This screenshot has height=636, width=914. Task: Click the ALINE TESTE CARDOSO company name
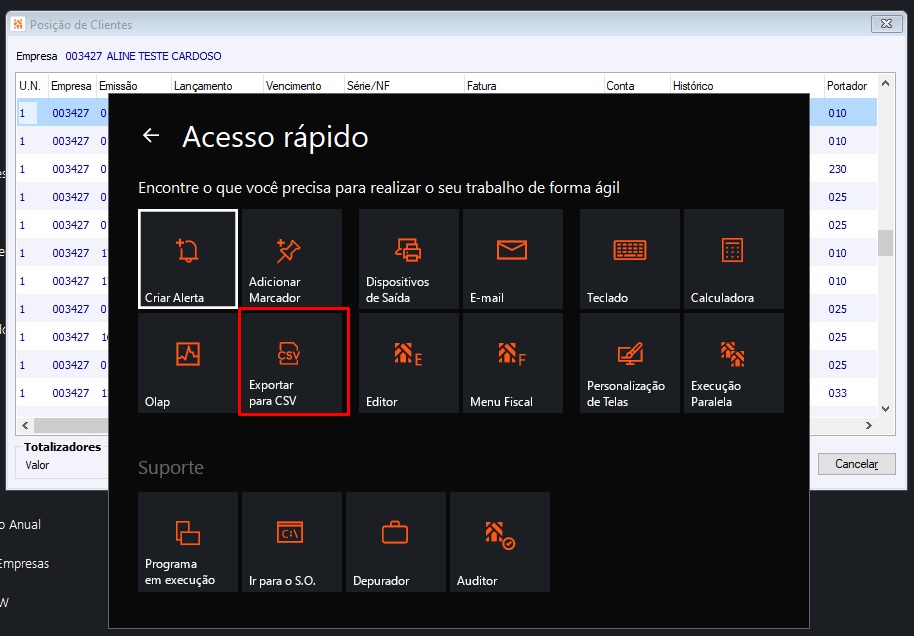click(164, 57)
